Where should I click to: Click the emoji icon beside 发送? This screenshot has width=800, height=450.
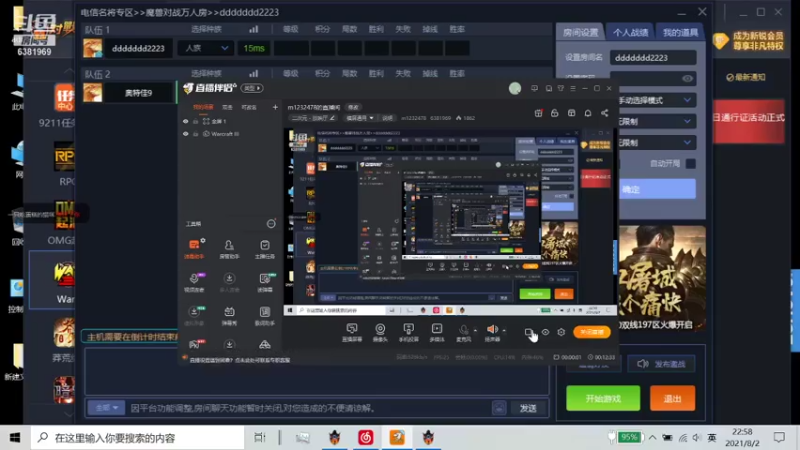click(x=499, y=408)
